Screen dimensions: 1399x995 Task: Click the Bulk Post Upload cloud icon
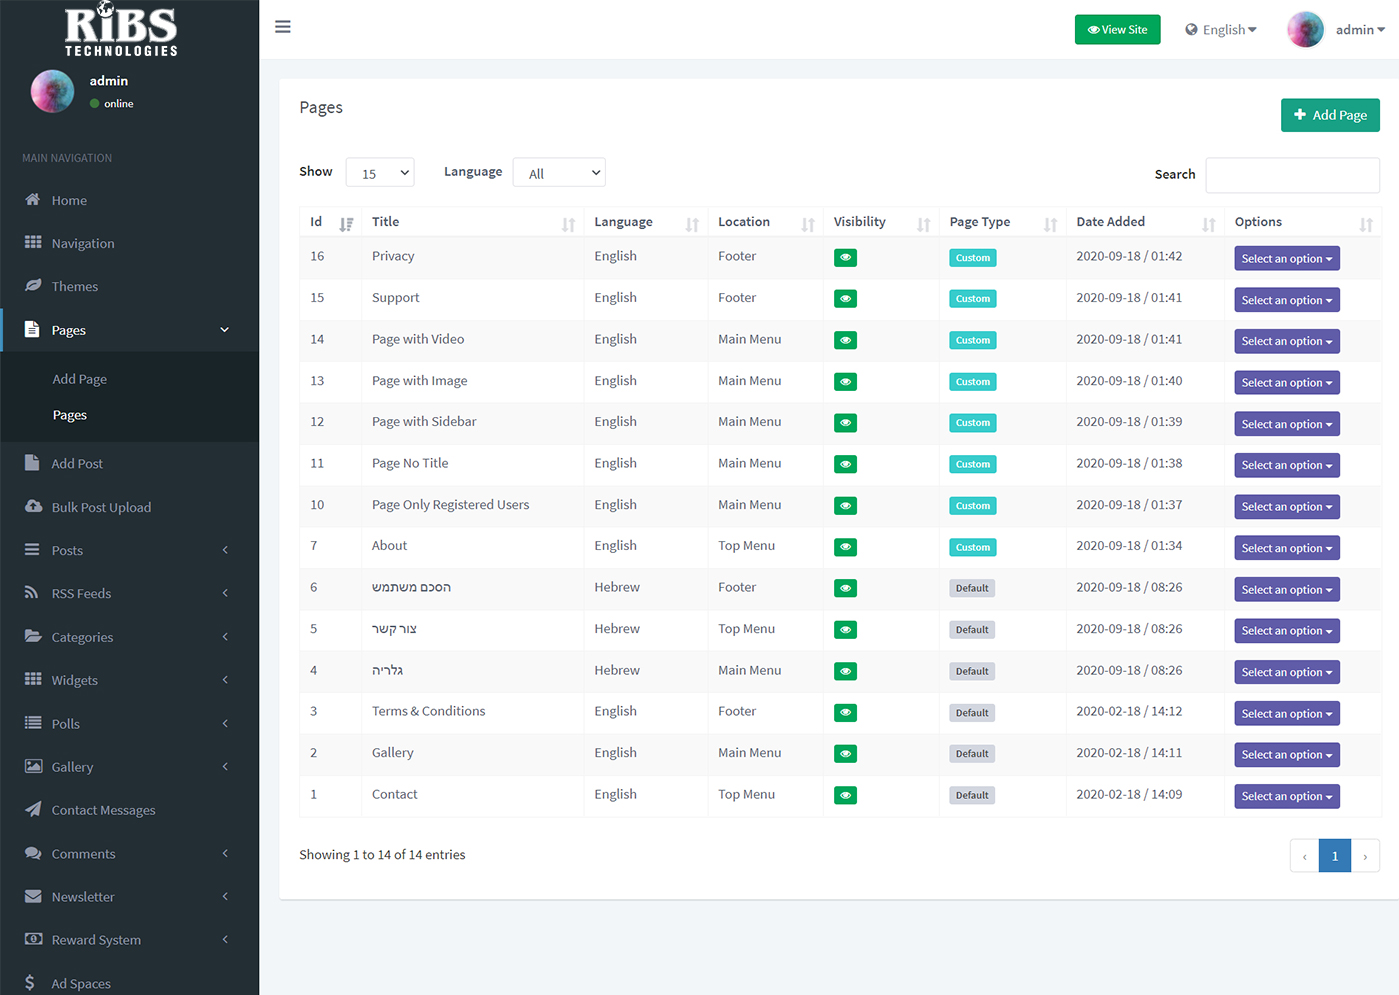[33, 507]
